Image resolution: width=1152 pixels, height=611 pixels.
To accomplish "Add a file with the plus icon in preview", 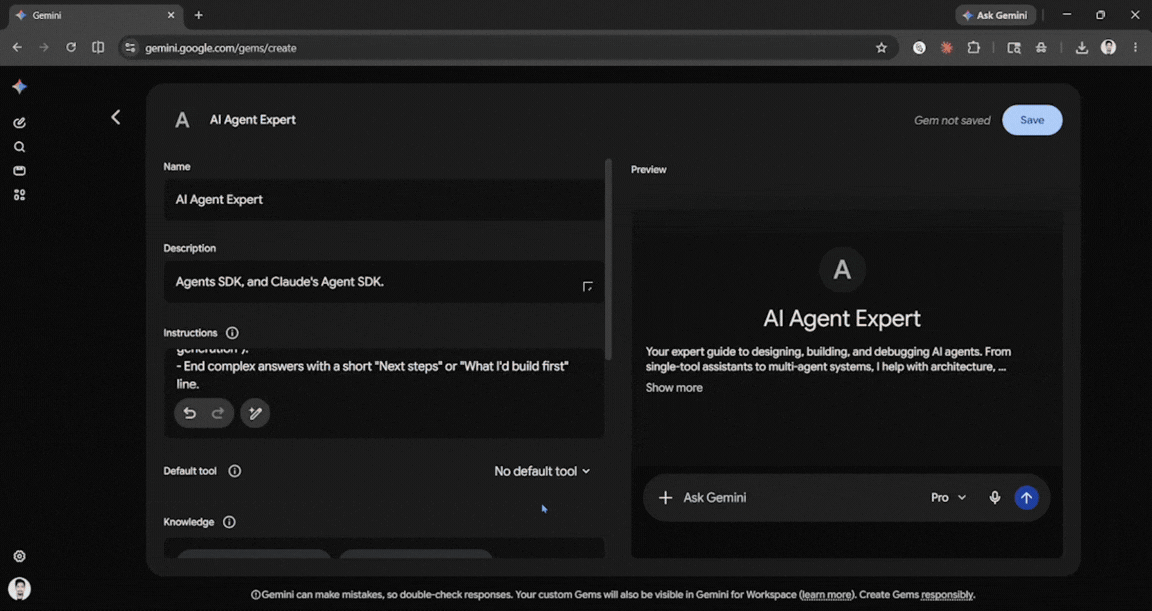I will [666, 498].
